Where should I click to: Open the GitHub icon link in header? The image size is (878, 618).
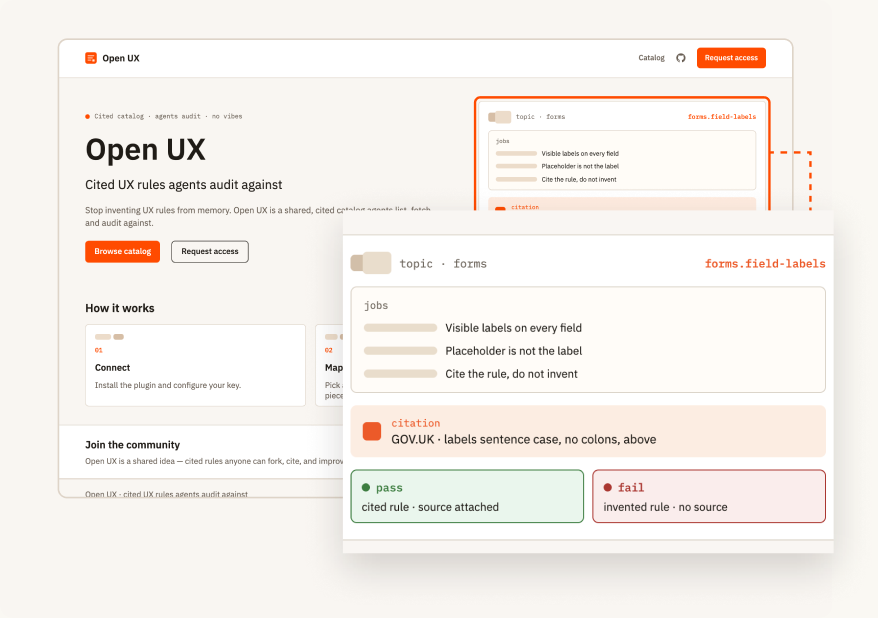tap(680, 58)
